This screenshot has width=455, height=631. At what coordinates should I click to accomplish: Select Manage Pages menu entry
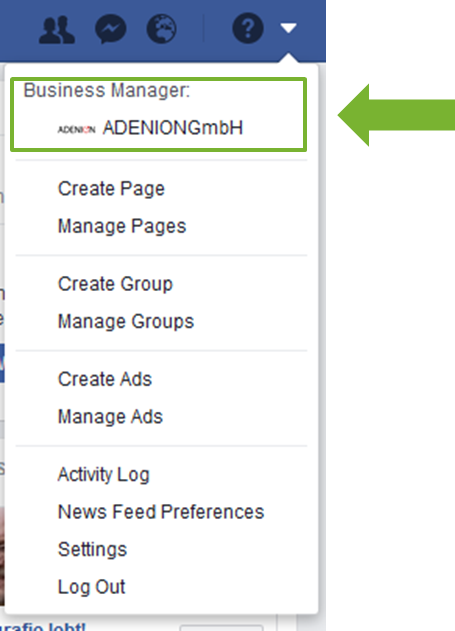click(122, 226)
